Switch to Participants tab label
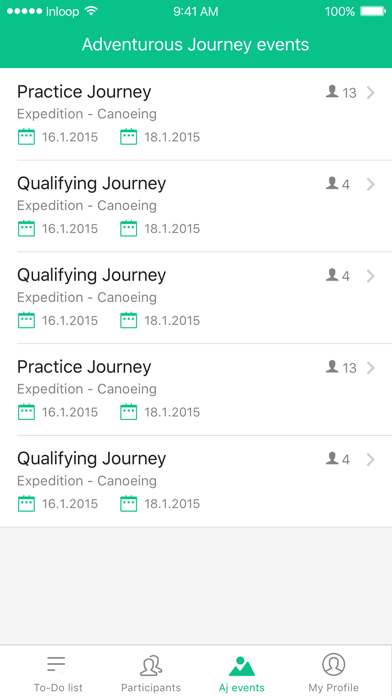This screenshot has width=392, height=696. pyautogui.click(x=151, y=688)
